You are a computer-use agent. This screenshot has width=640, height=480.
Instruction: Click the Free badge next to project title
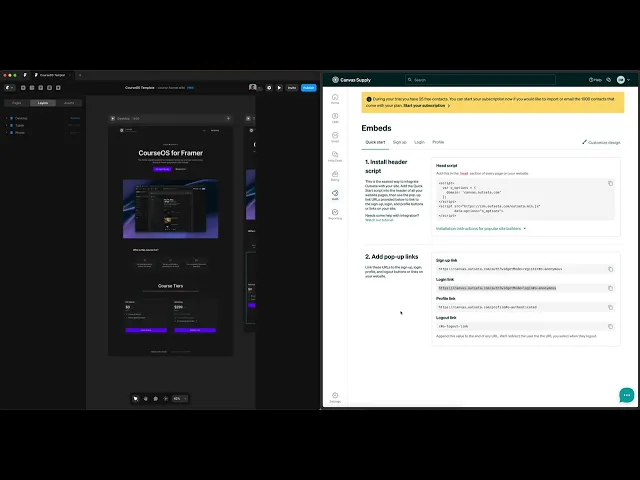(x=190, y=88)
